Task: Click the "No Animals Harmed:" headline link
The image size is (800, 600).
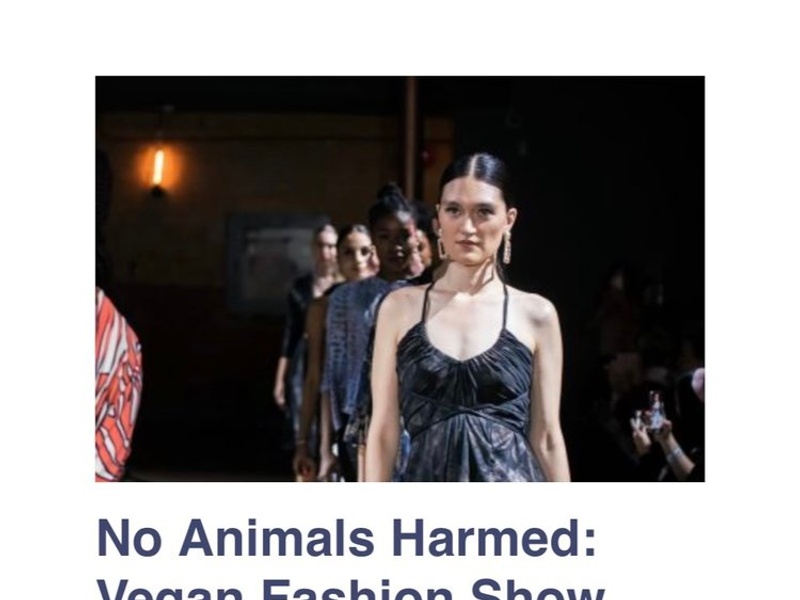Action: tap(346, 538)
